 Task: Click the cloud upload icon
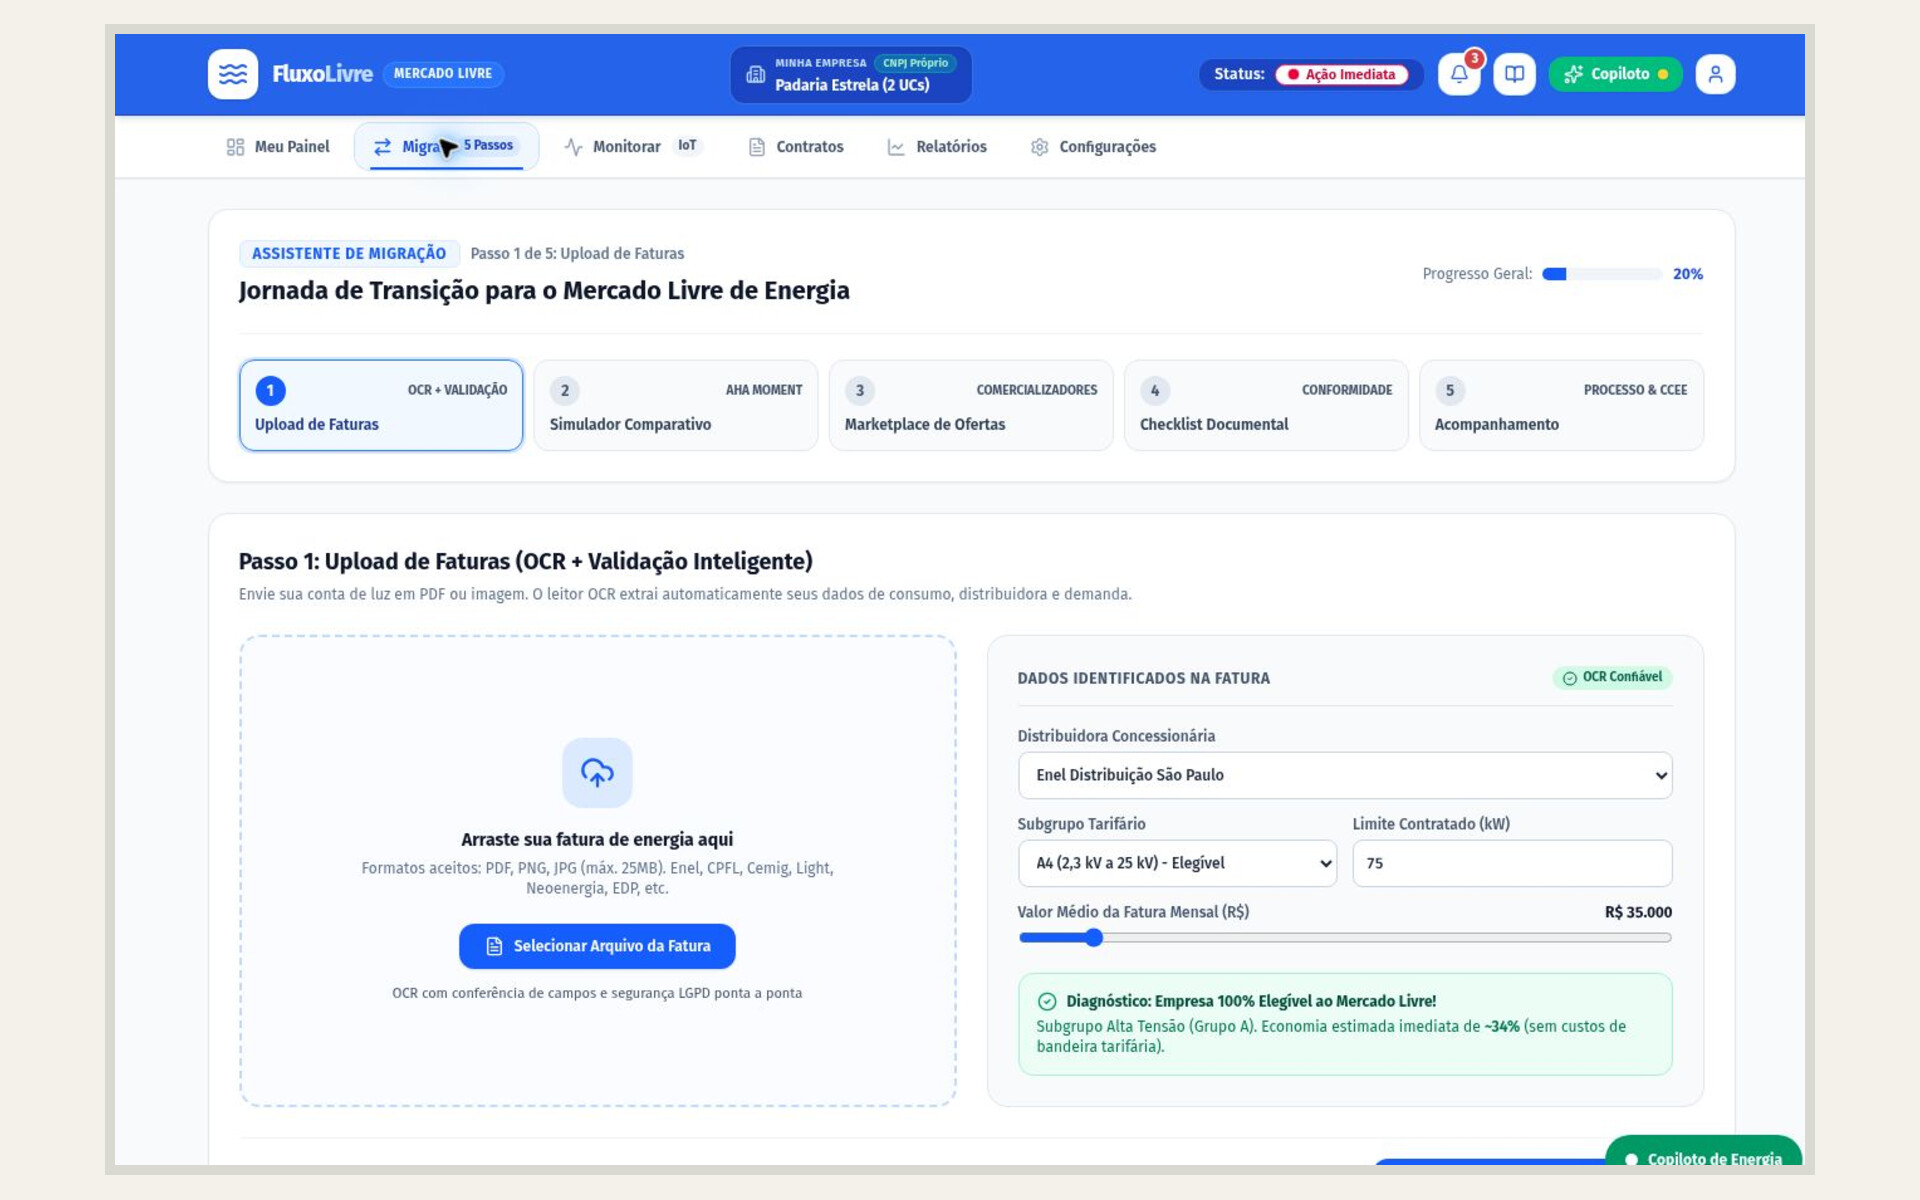(597, 772)
